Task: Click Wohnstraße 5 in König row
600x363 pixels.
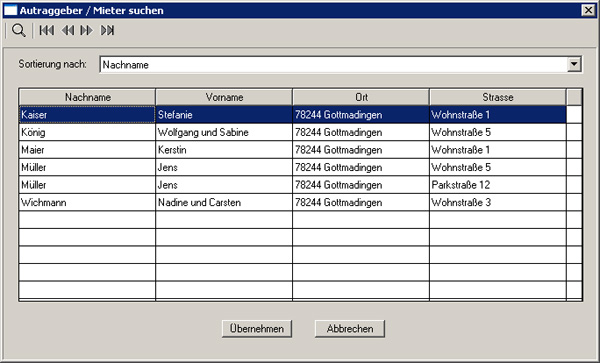Action: coord(497,132)
